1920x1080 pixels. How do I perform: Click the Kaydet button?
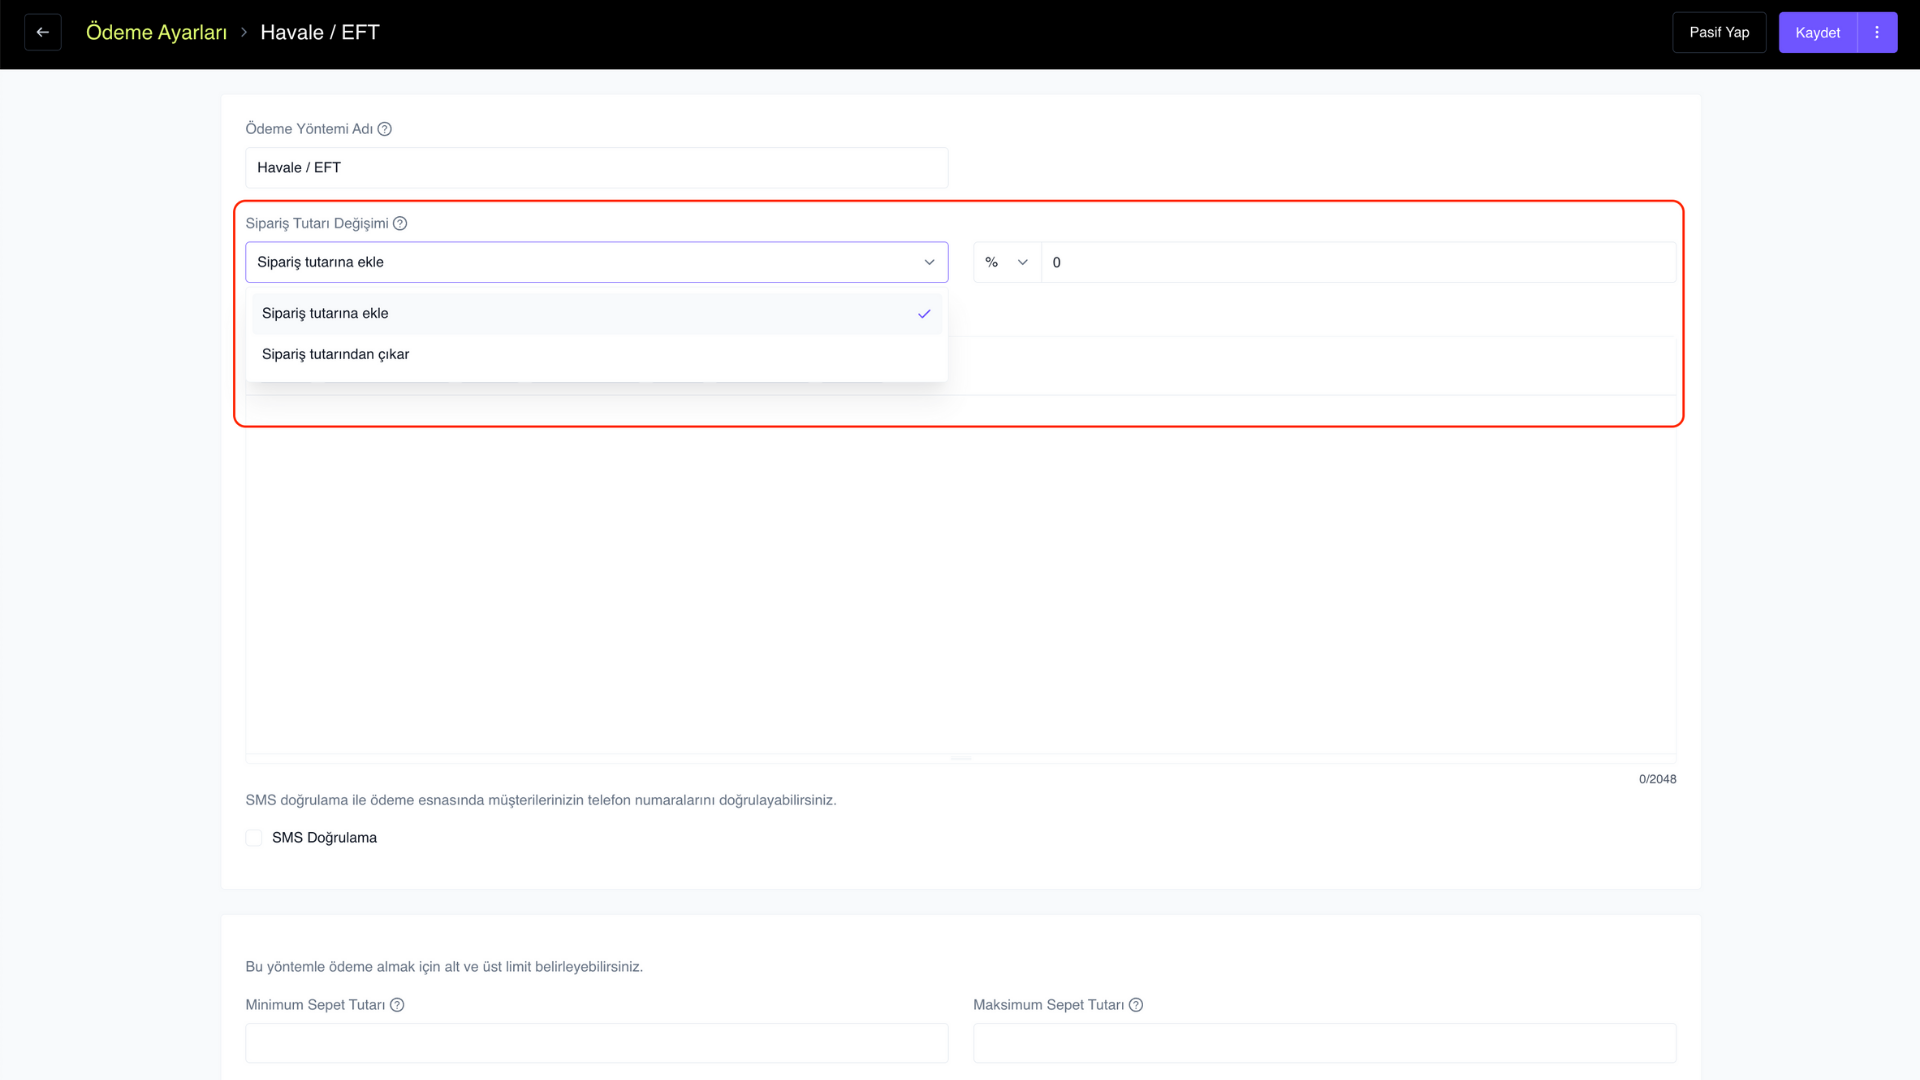pyautogui.click(x=1817, y=32)
